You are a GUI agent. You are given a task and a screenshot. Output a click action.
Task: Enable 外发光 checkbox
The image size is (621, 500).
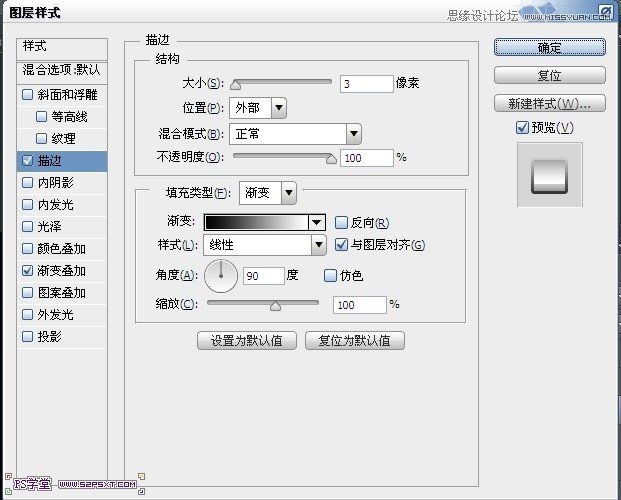[27, 315]
